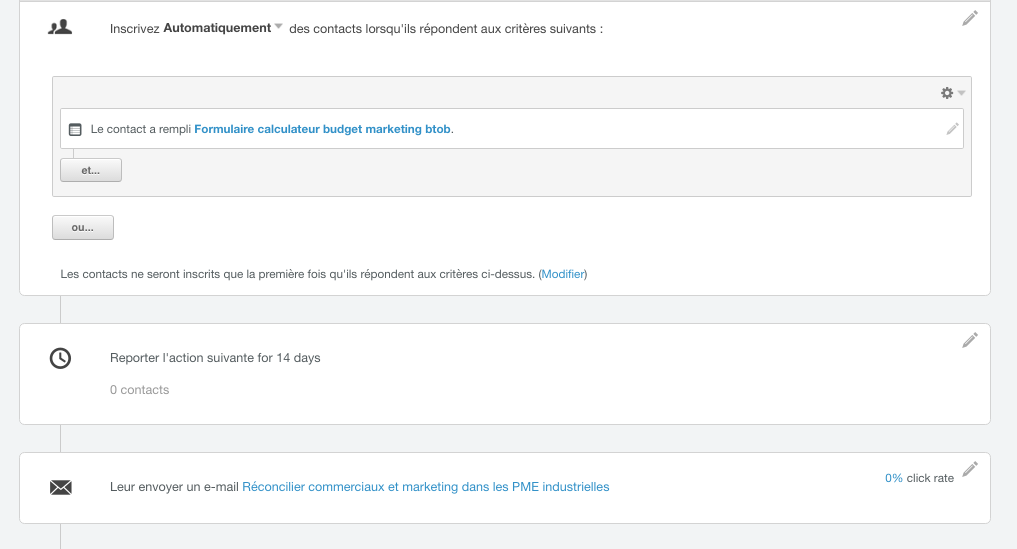Add an 'et...' condition to the criteria
The image size is (1017, 549).
pos(91,170)
